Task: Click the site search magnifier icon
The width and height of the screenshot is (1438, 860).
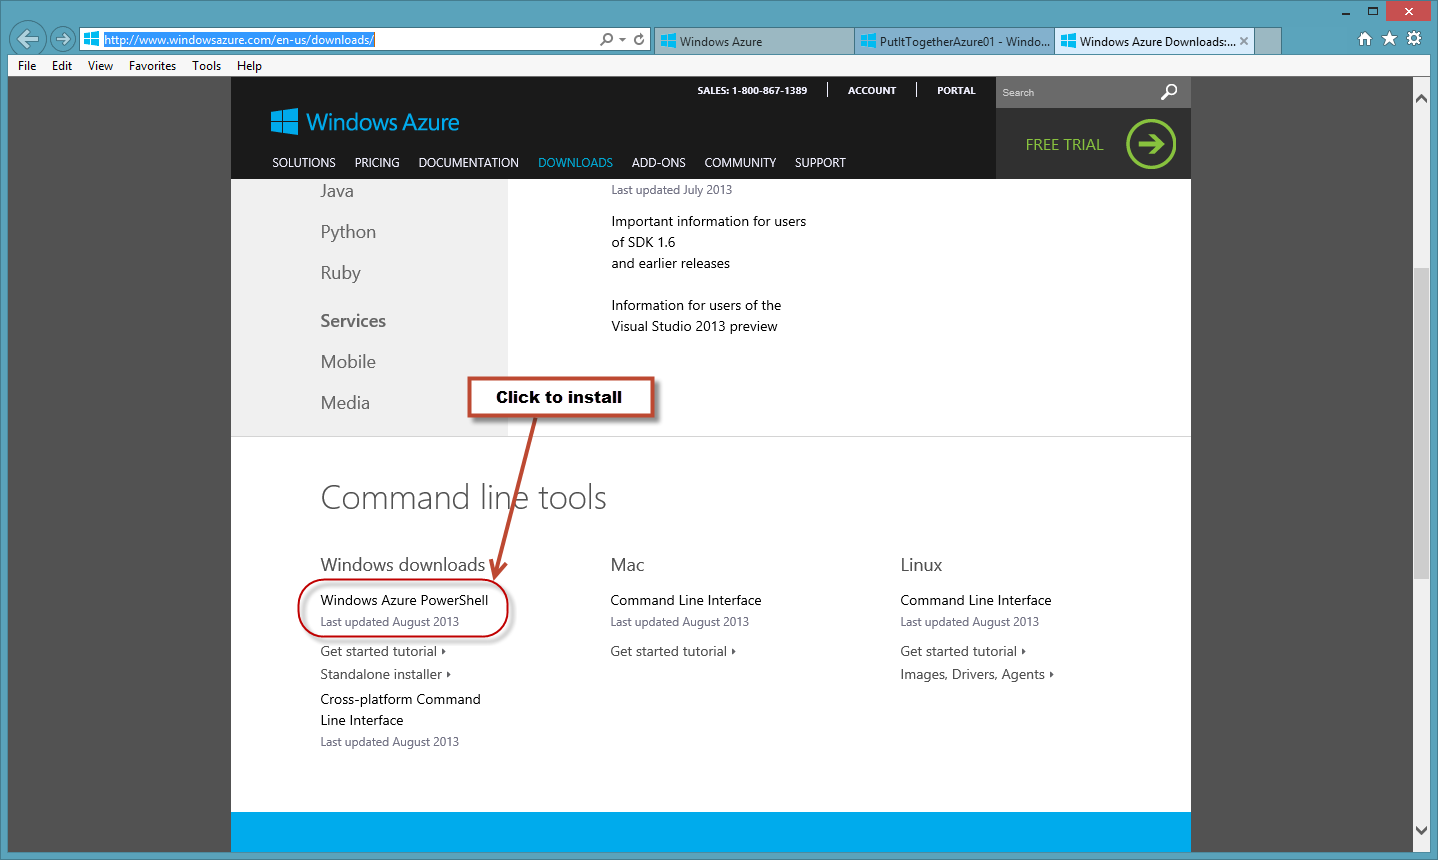Action: point(1168,92)
